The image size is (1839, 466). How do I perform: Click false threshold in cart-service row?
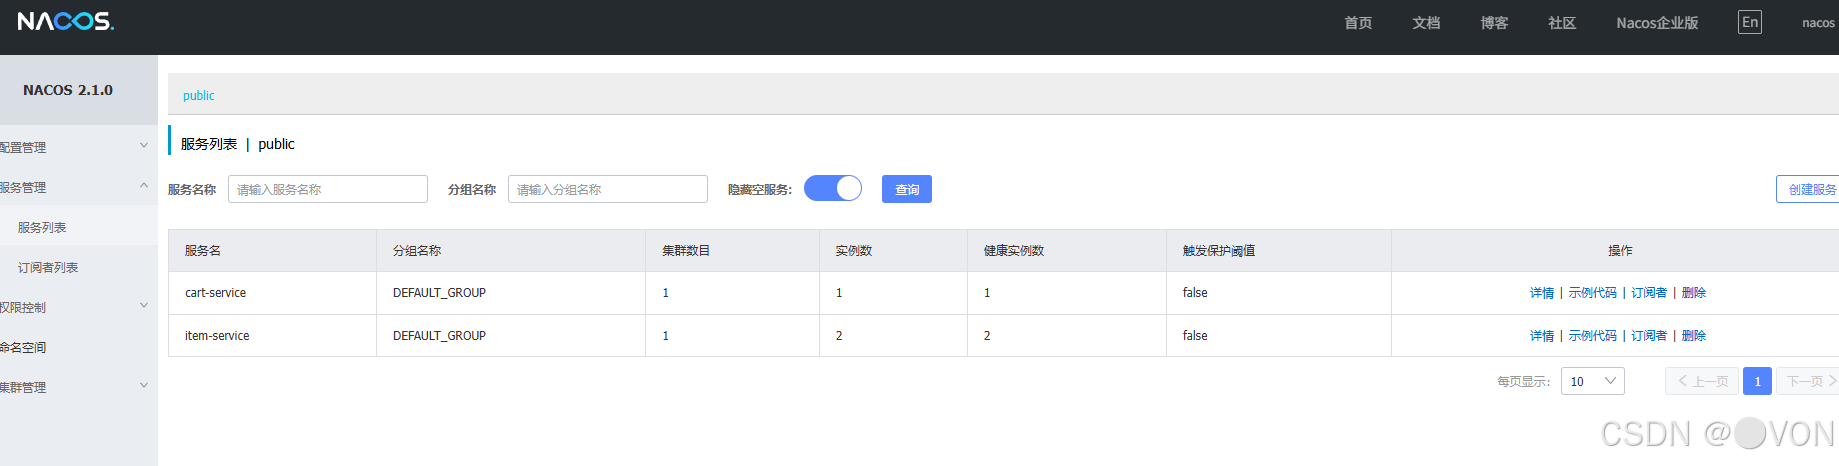1195,293
